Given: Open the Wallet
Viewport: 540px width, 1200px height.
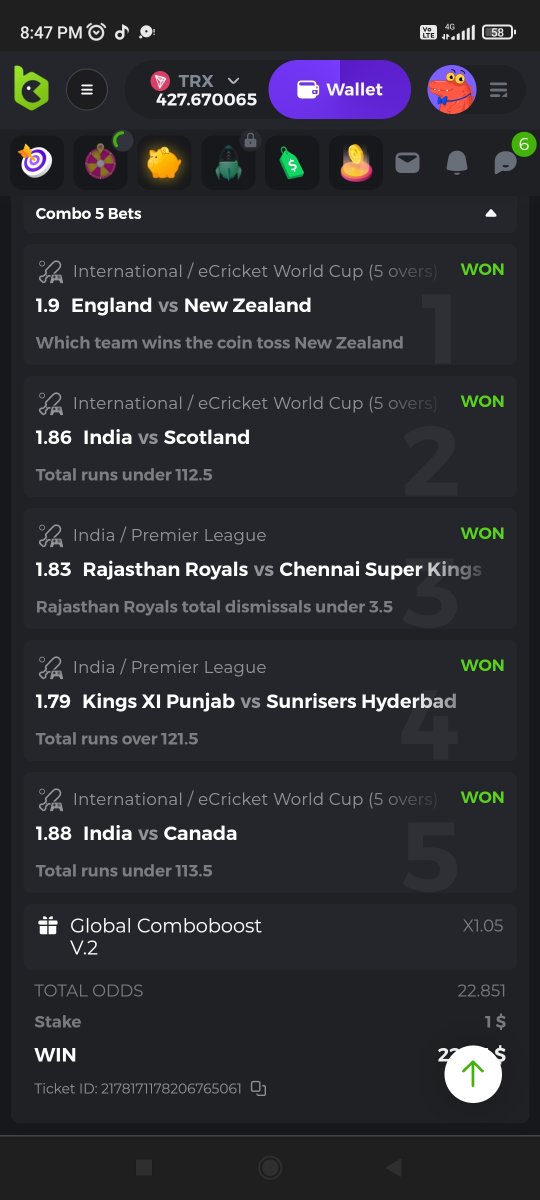Looking at the screenshot, I should click(x=340, y=90).
